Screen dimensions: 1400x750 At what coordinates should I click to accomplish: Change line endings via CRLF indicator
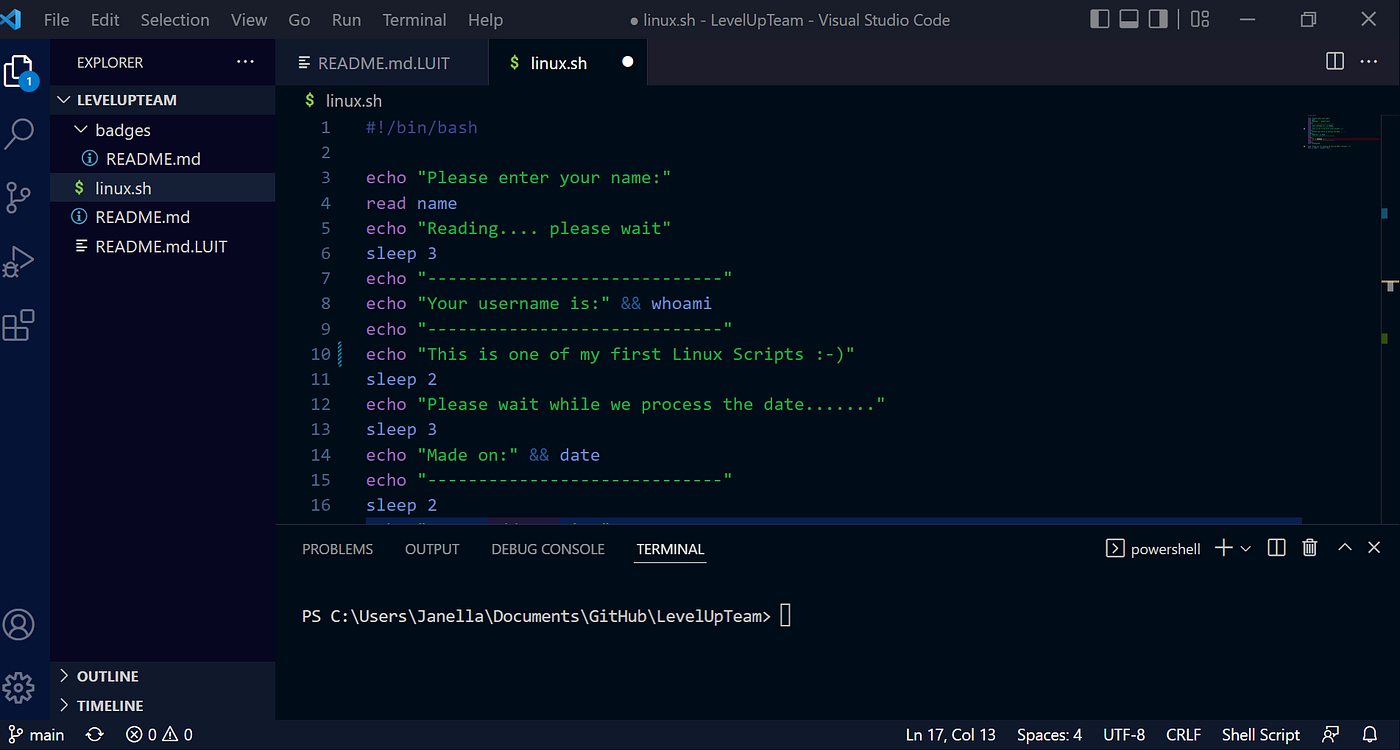tap(1183, 734)
